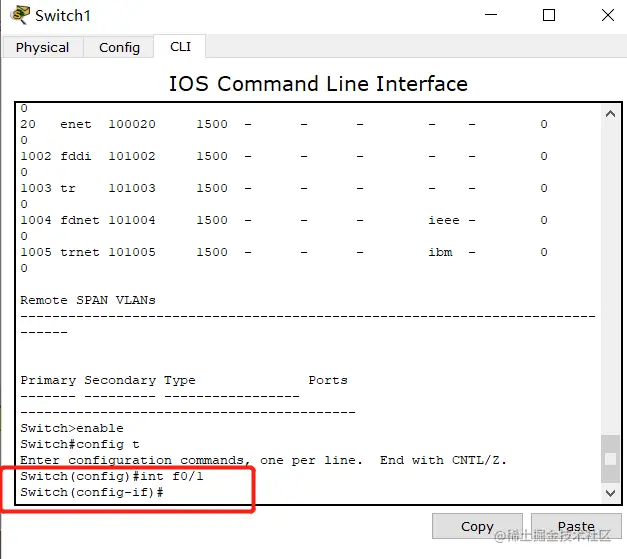Maximize the Switch1 window
This screenshot has width=627, height=559.
coord(549,15)
